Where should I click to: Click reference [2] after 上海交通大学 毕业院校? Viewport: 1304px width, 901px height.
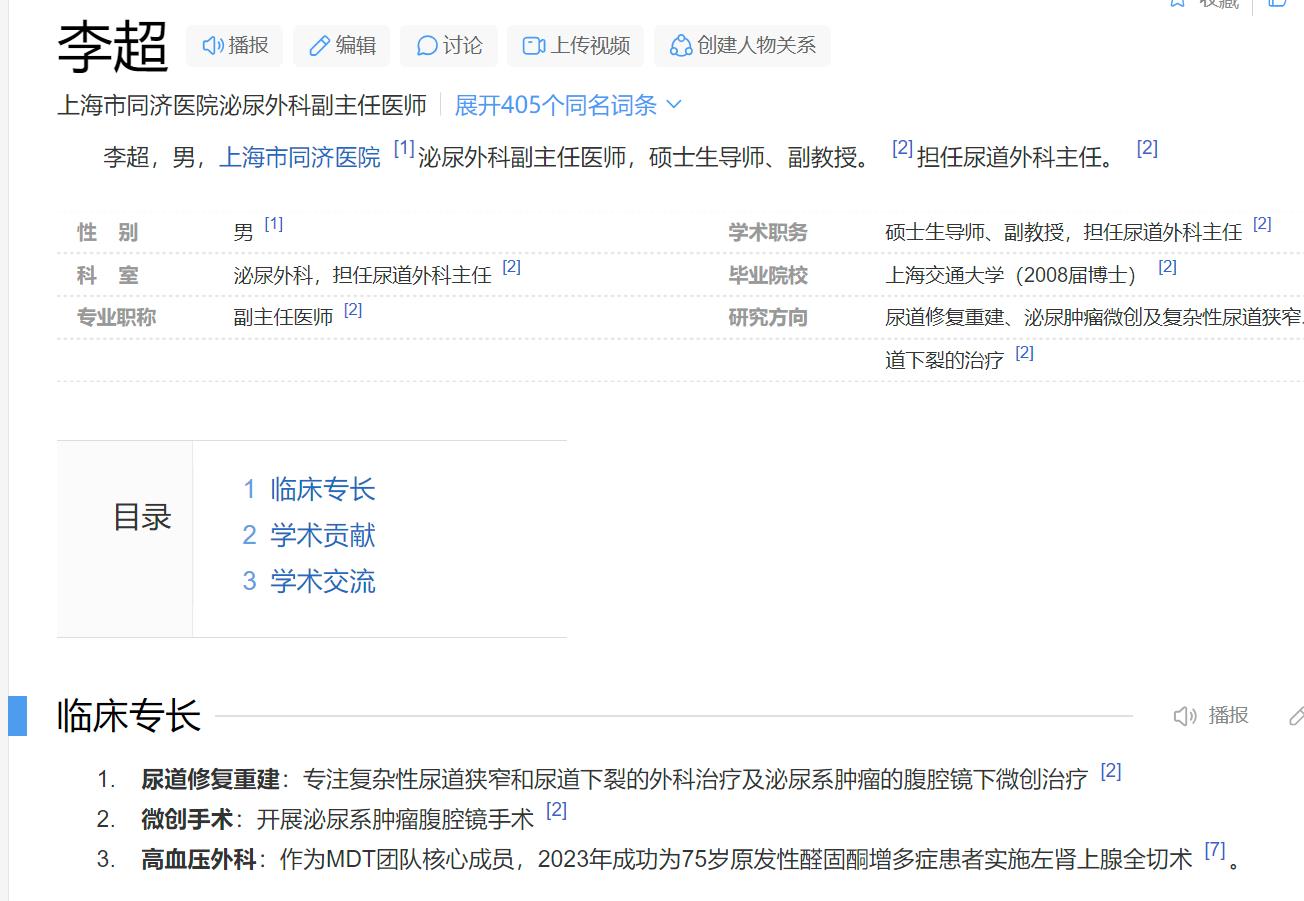(1166, 266)
